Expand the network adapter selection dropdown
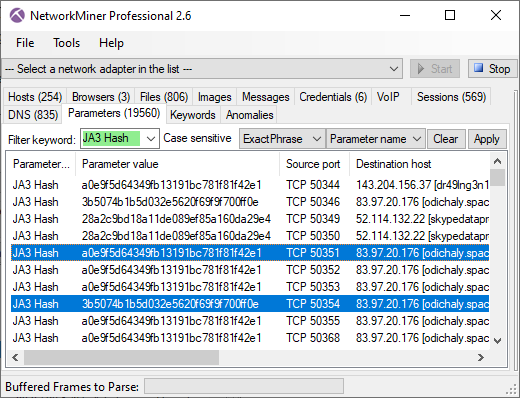 (394, 69)
